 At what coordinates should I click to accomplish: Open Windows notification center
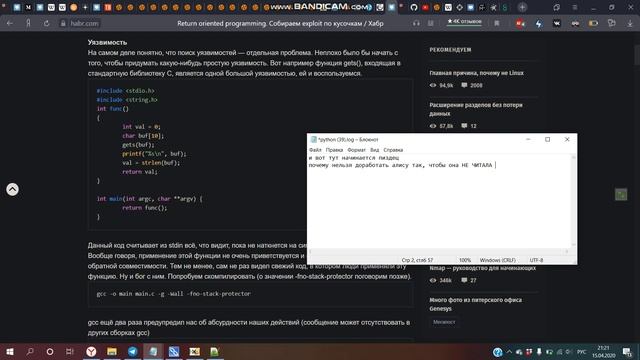point(628,351)
